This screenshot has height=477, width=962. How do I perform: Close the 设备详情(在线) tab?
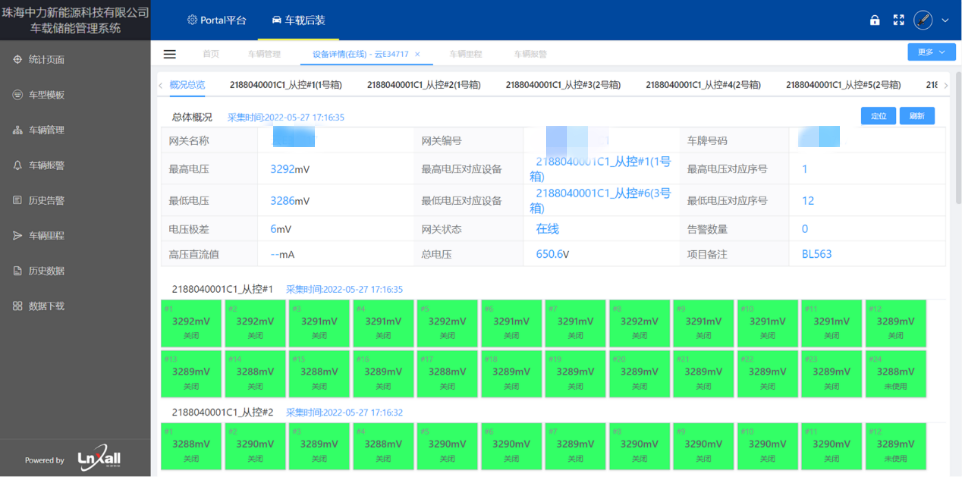click(x=417, y=54)
